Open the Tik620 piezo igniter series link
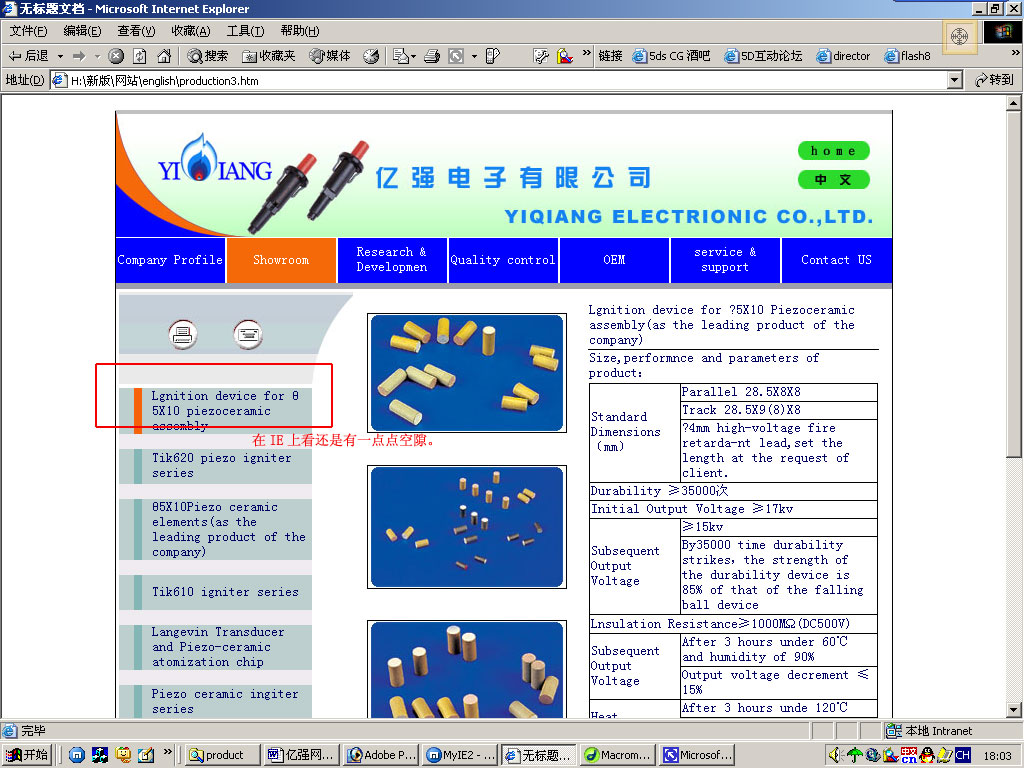The height and width of the screenshot is (768, 1024). pyautogui.click(x=221, y=465)
